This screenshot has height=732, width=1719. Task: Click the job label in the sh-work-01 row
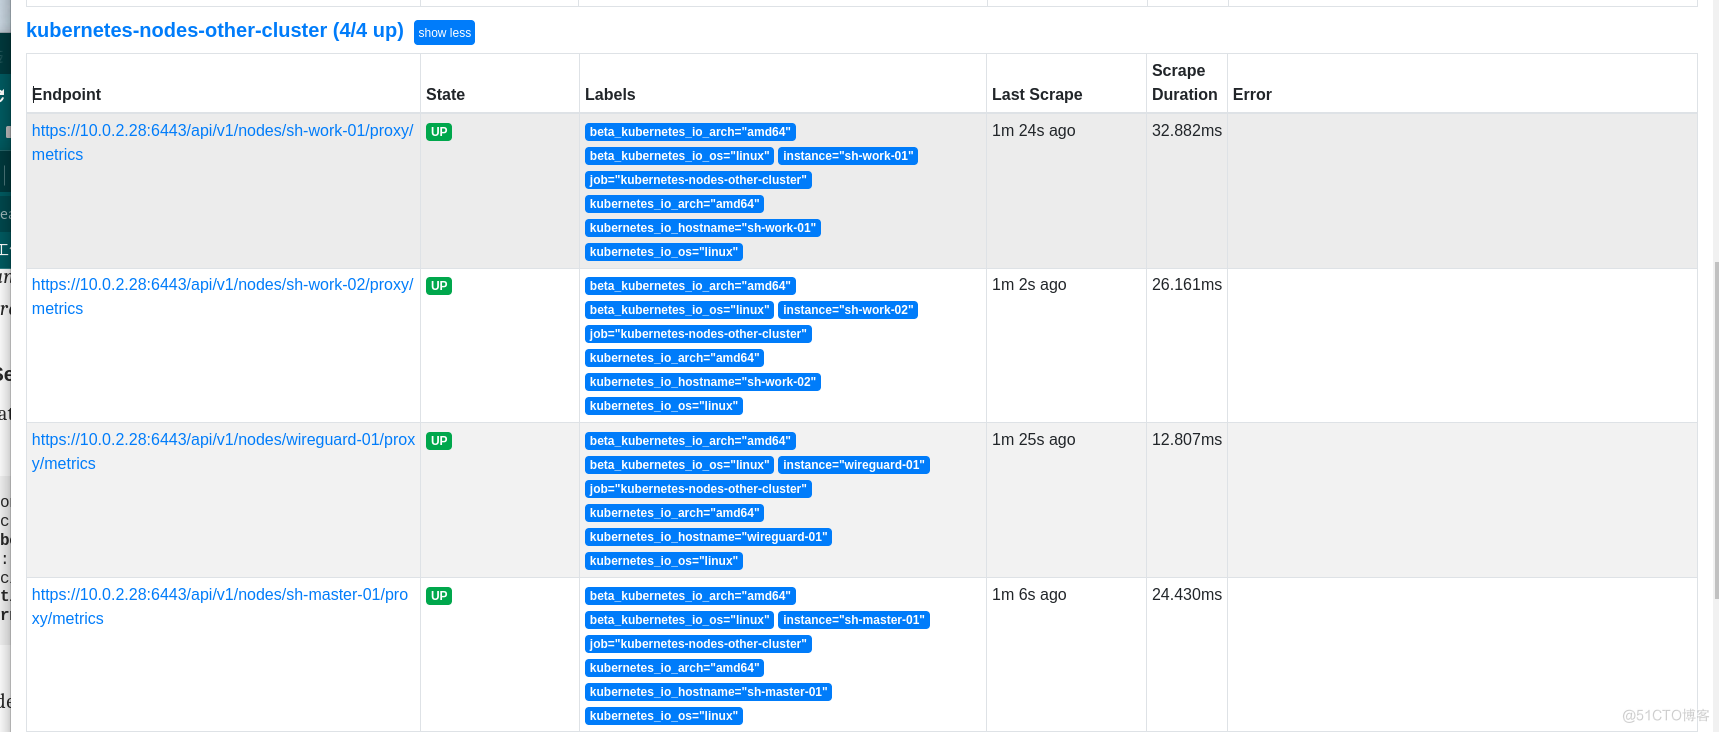click(698, 180)
